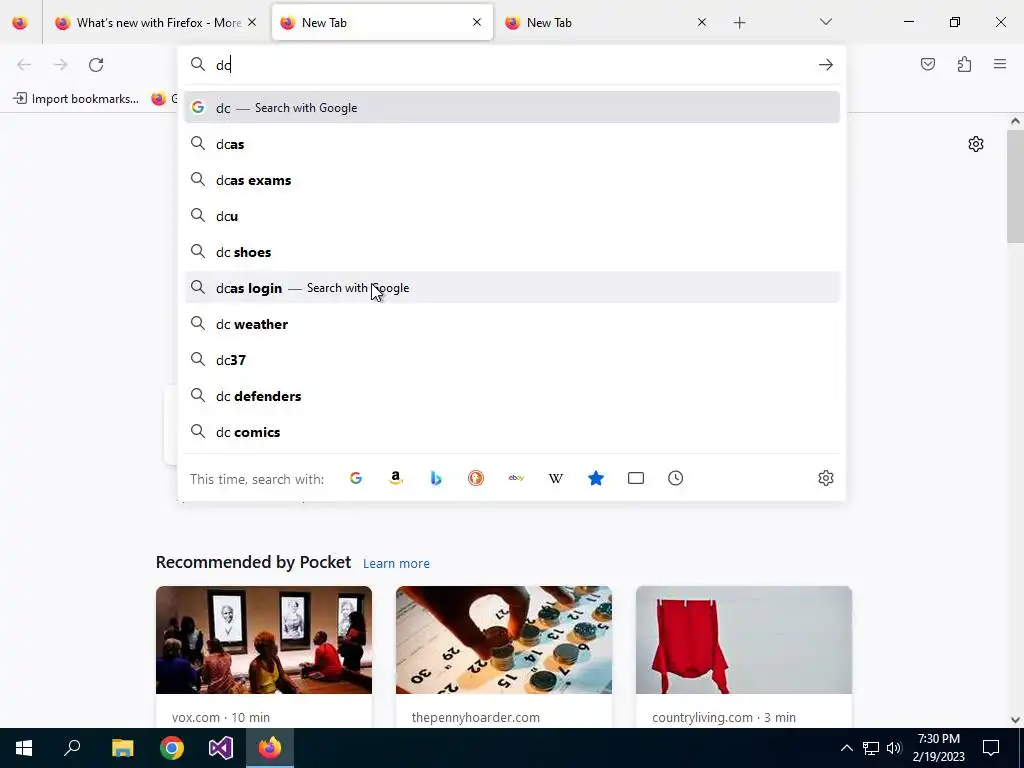
Task: Close the active New Tab
Action: pyautogui.click(x=477, y=23)
